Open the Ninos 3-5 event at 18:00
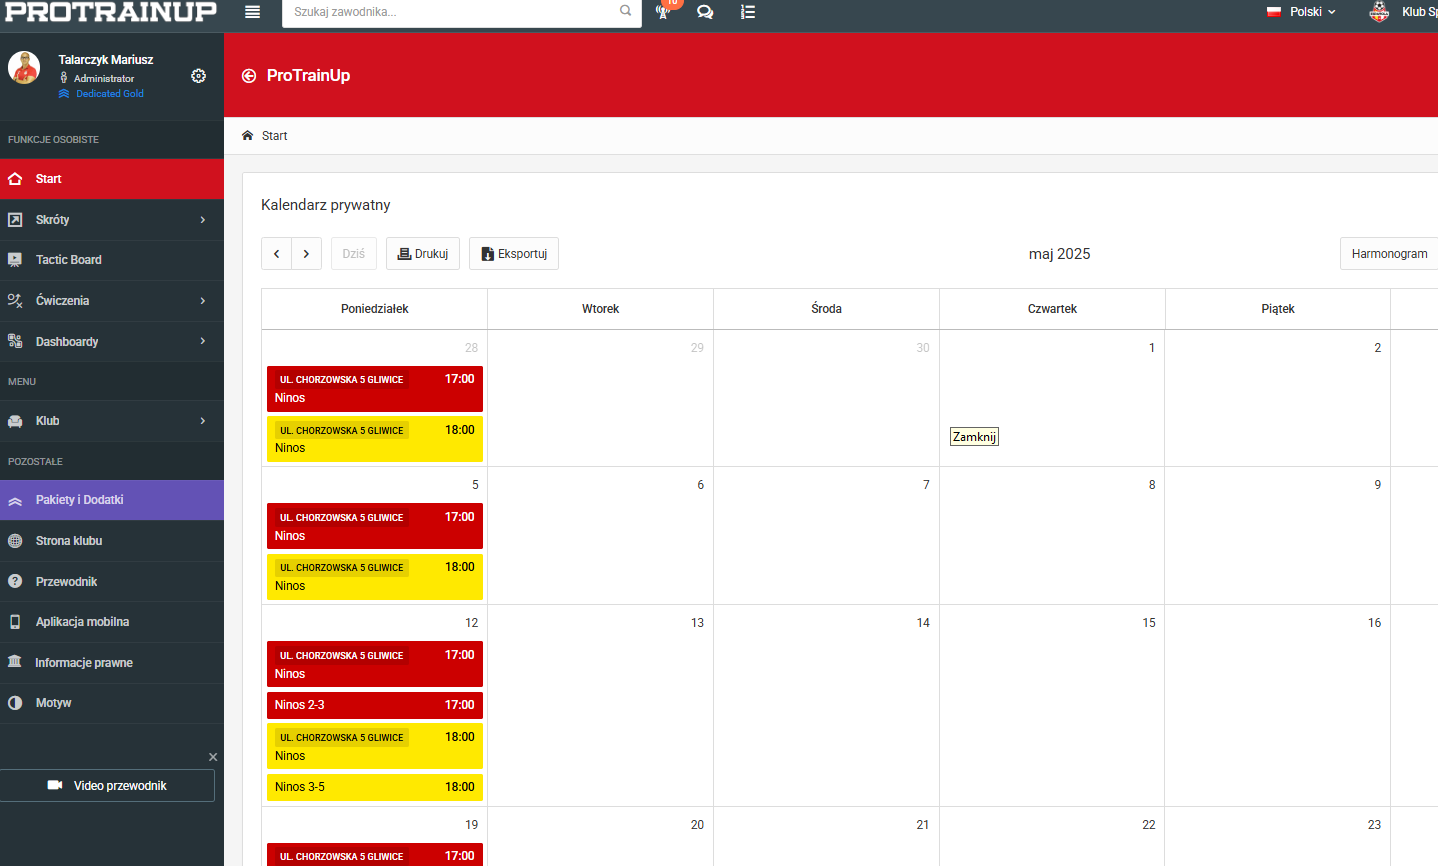Image resolution: width=1438 pixels, height=866 pixels. 375,787
